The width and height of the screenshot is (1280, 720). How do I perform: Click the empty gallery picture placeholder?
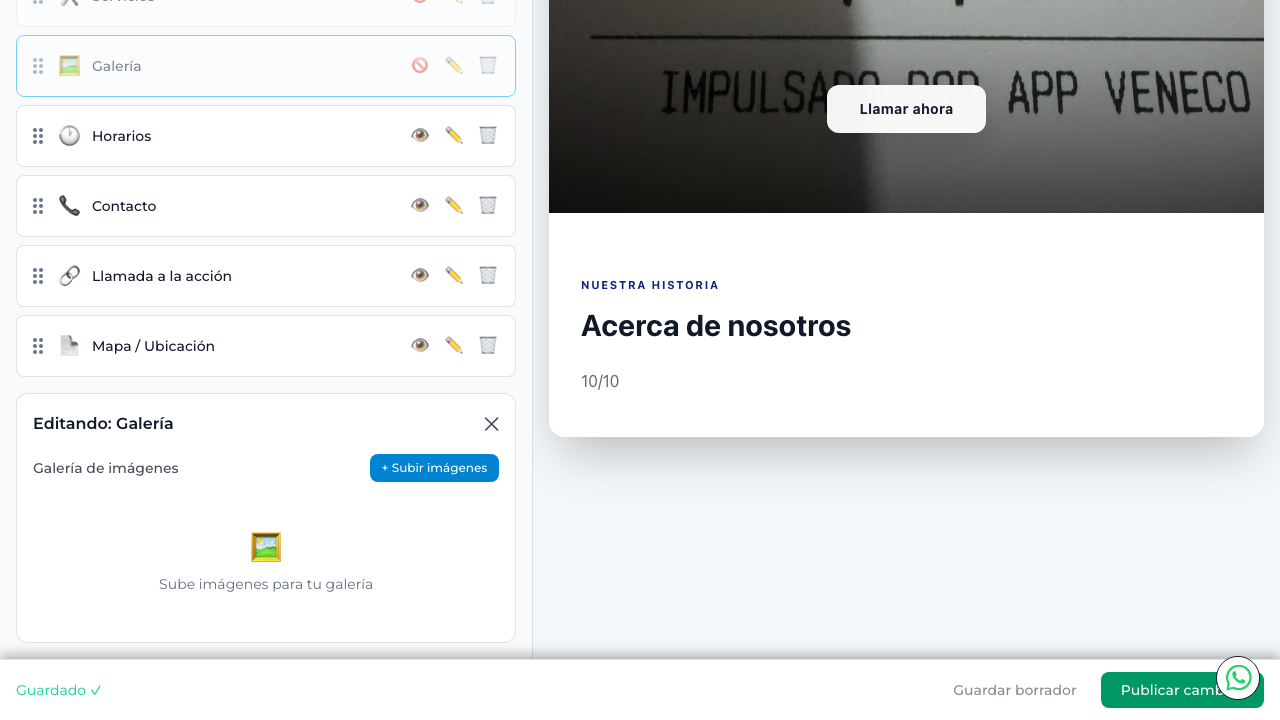pos(266,547)
